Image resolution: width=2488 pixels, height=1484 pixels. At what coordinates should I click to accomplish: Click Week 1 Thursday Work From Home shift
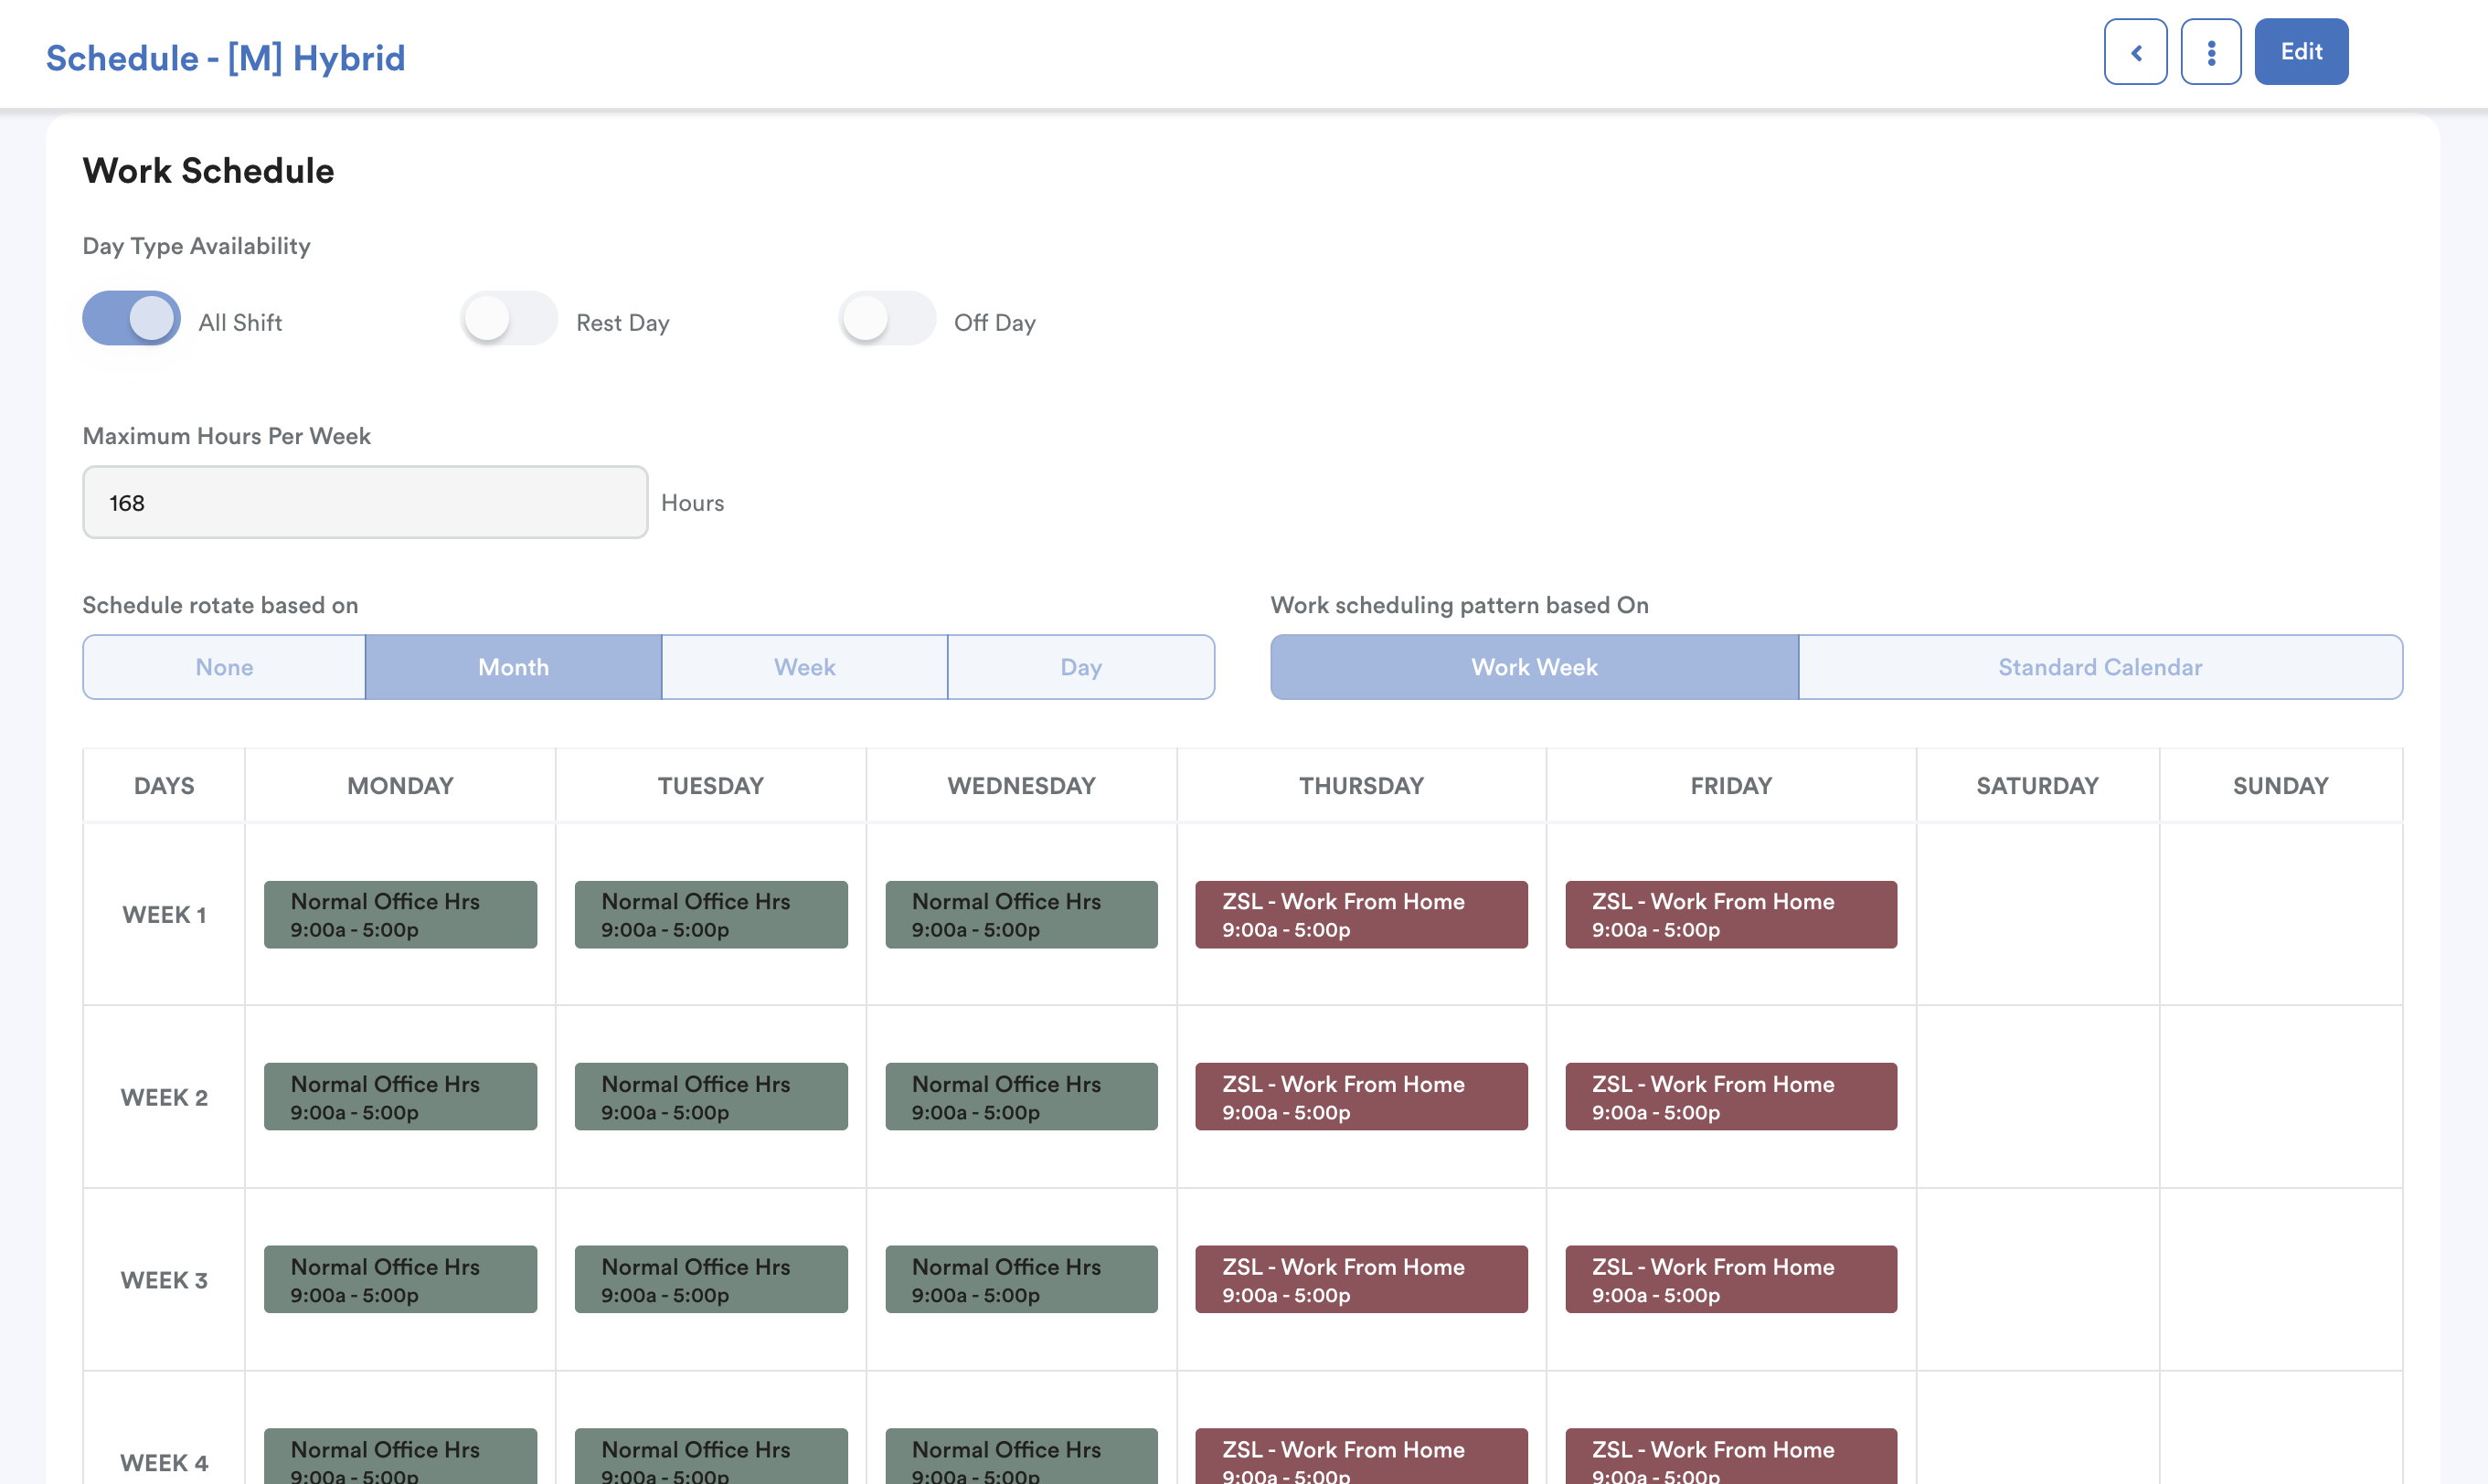tap(1361, 914)
